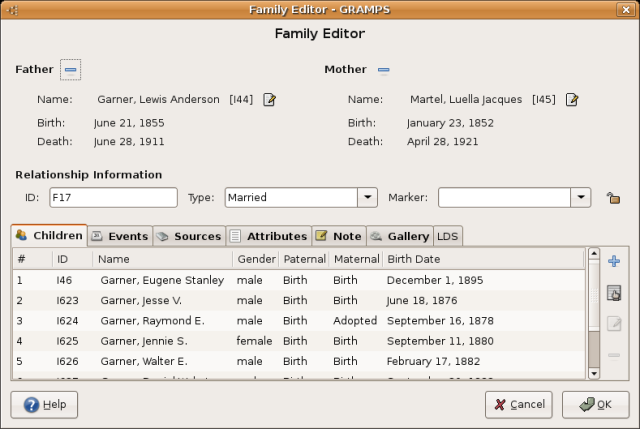Click the family ID field F17

point(112,198)
